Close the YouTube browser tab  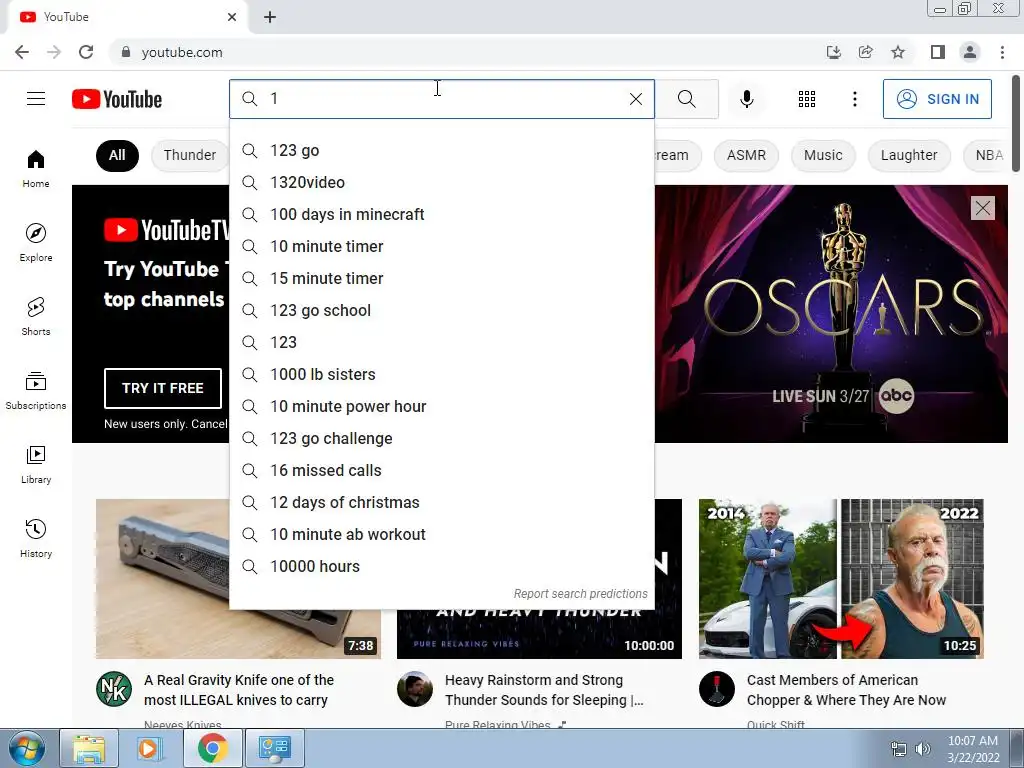point(232,17)
